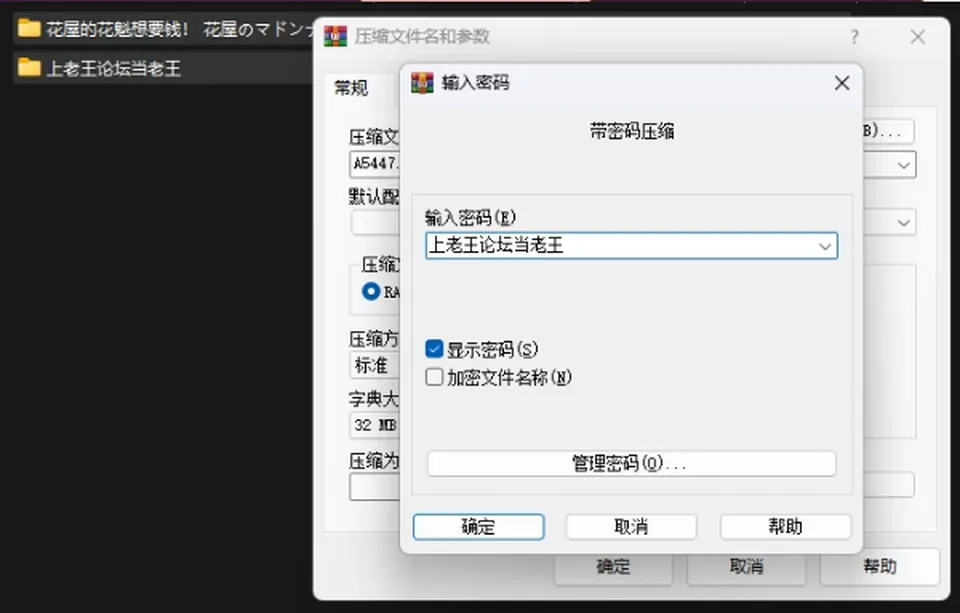960x613 pixels.
Task: Enable the 加密文件名称 checkbox
Action: [x=434, y=377]
